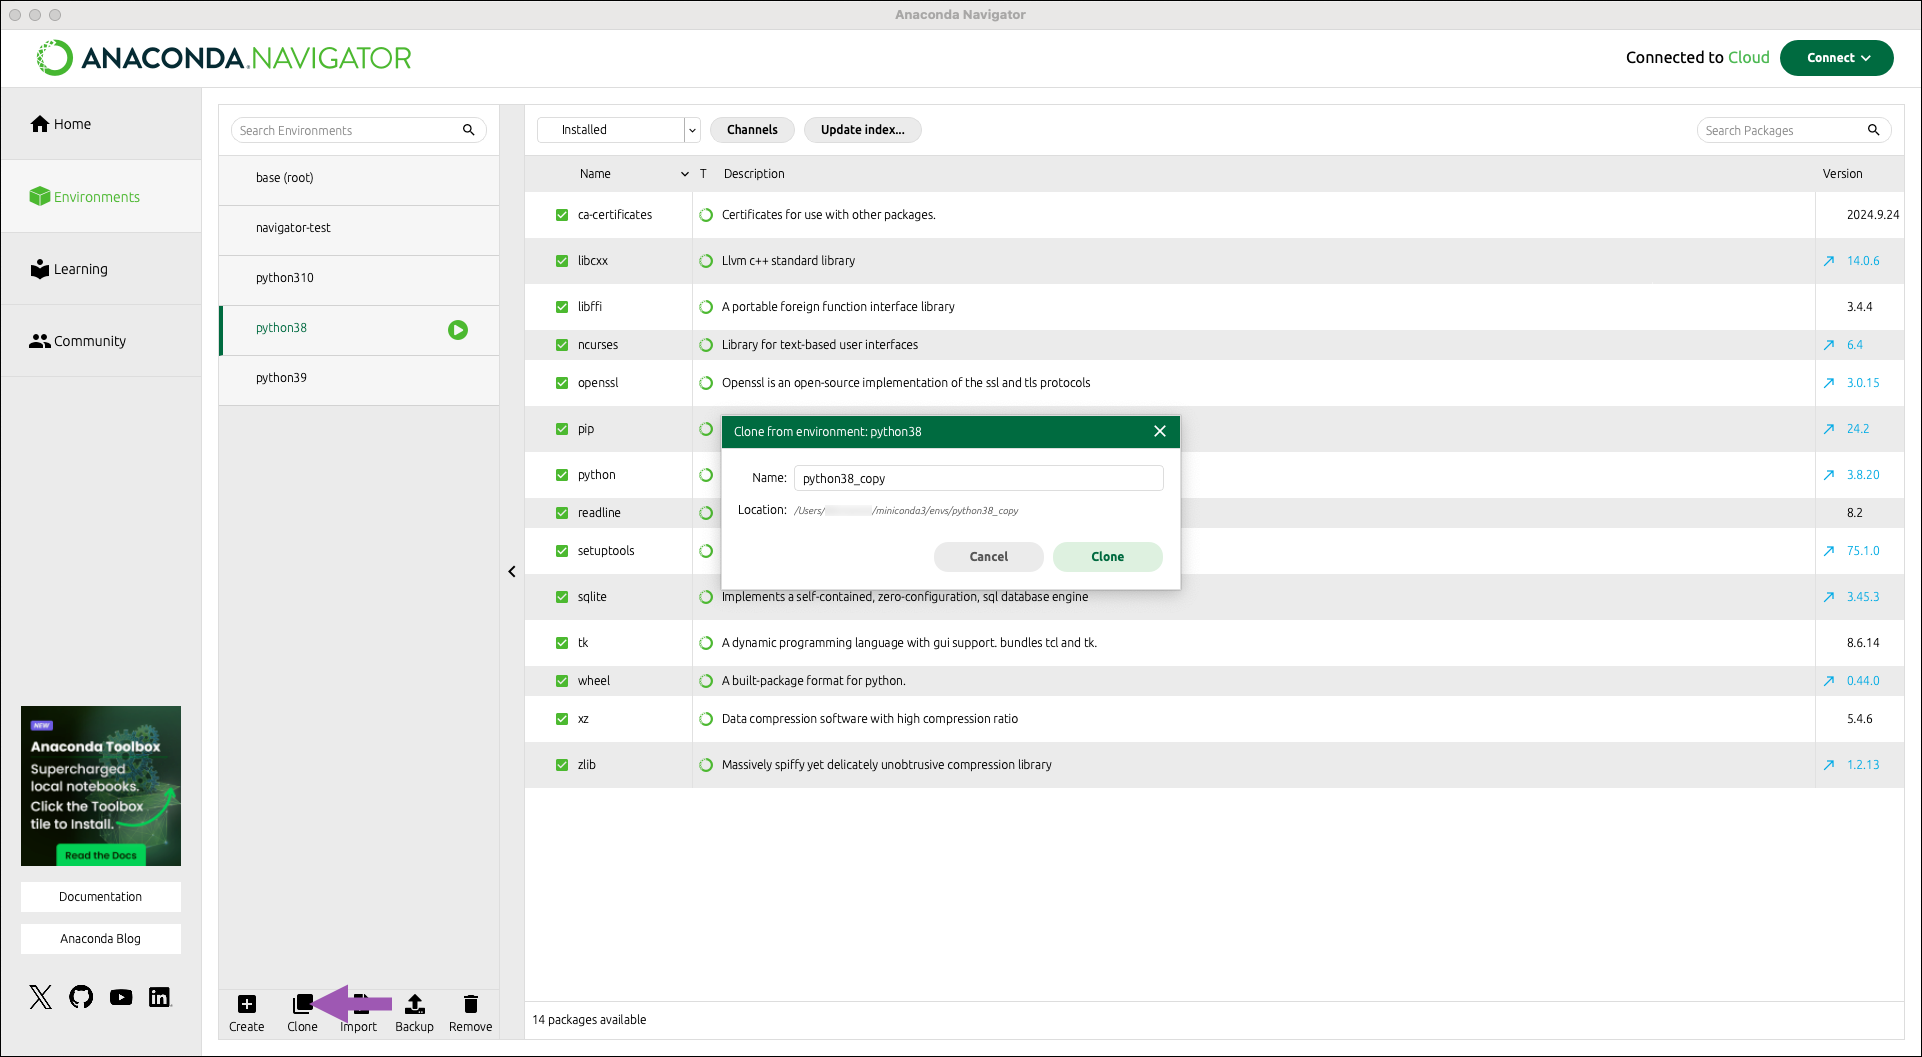1922x1057 pixels.
Task: Close the Clone from environment dialog
Action: (1160, 431)
